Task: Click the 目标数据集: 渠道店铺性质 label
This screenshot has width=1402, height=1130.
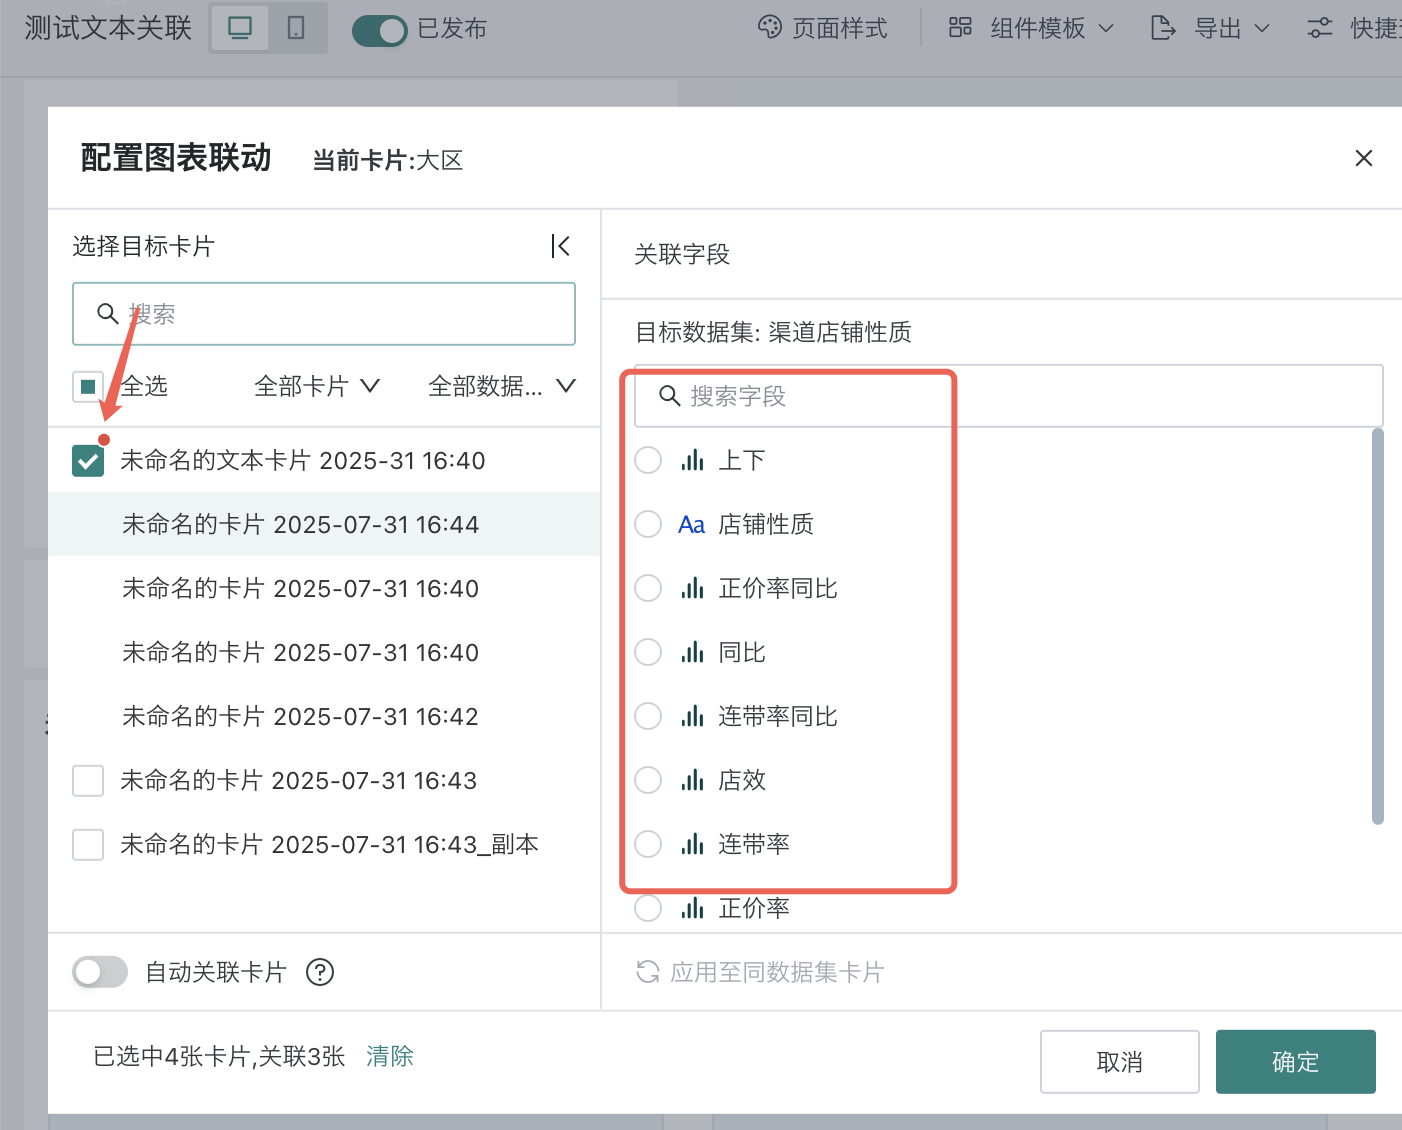Action: pyautogui.click(x=774, y=332)
